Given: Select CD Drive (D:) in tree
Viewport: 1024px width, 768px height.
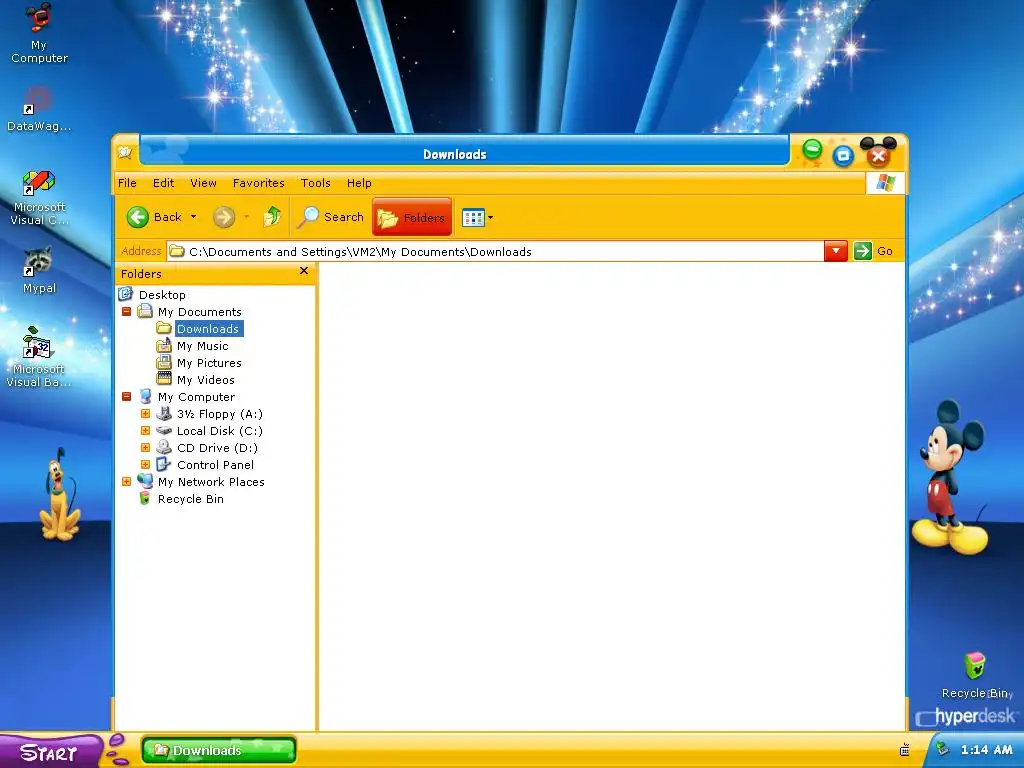Looking at the screenshot, I should (x=217, y=447).
